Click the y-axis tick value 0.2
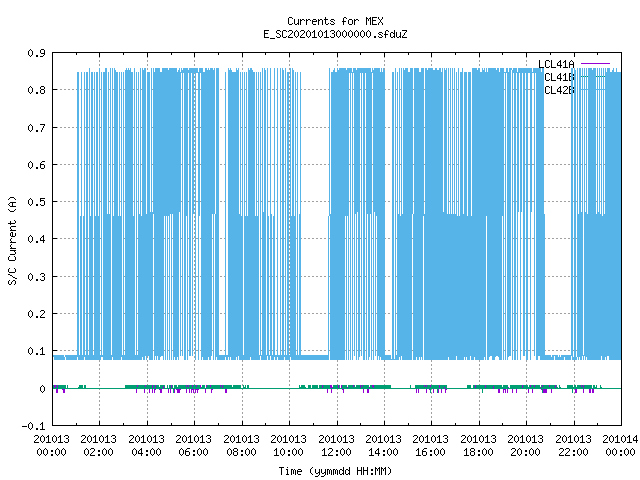640x480 pixels. pos(36,314)
